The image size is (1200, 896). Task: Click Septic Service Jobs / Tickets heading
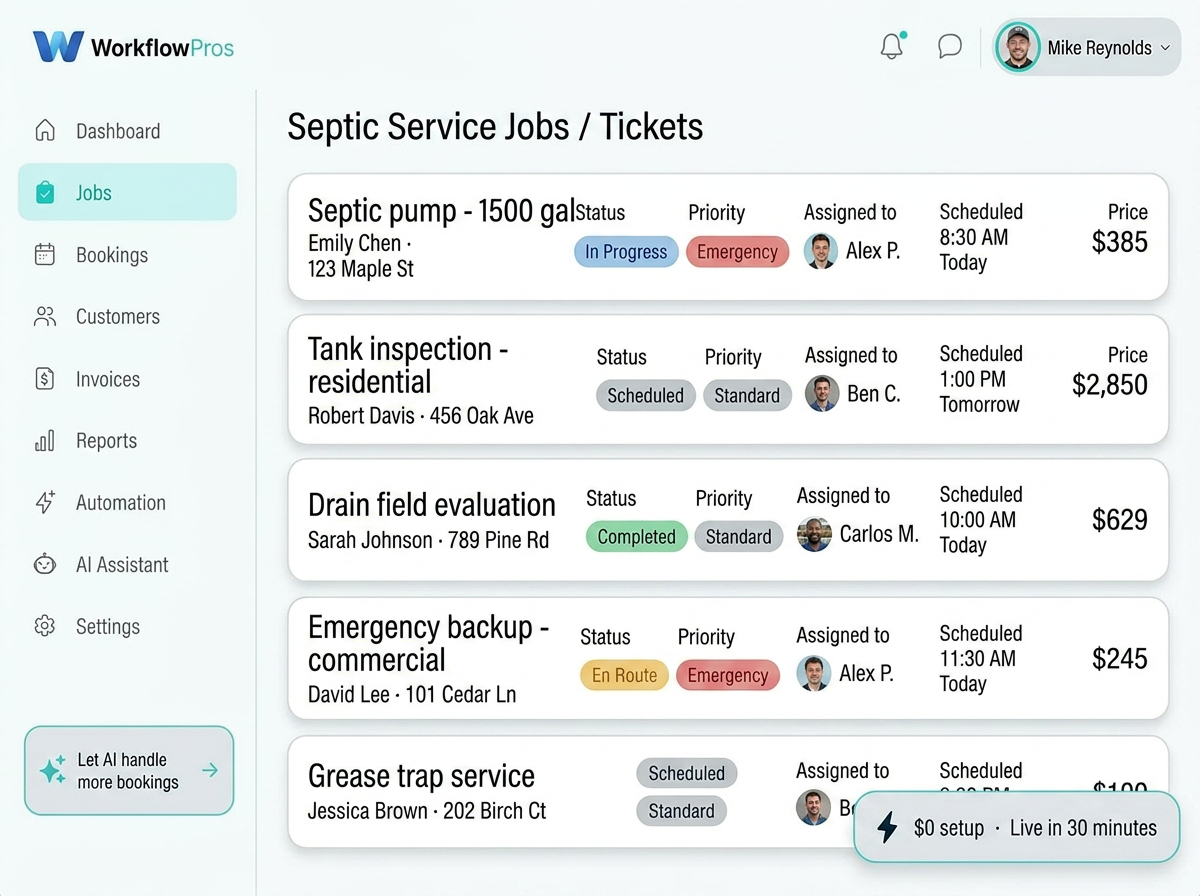[x=495, y=127]
